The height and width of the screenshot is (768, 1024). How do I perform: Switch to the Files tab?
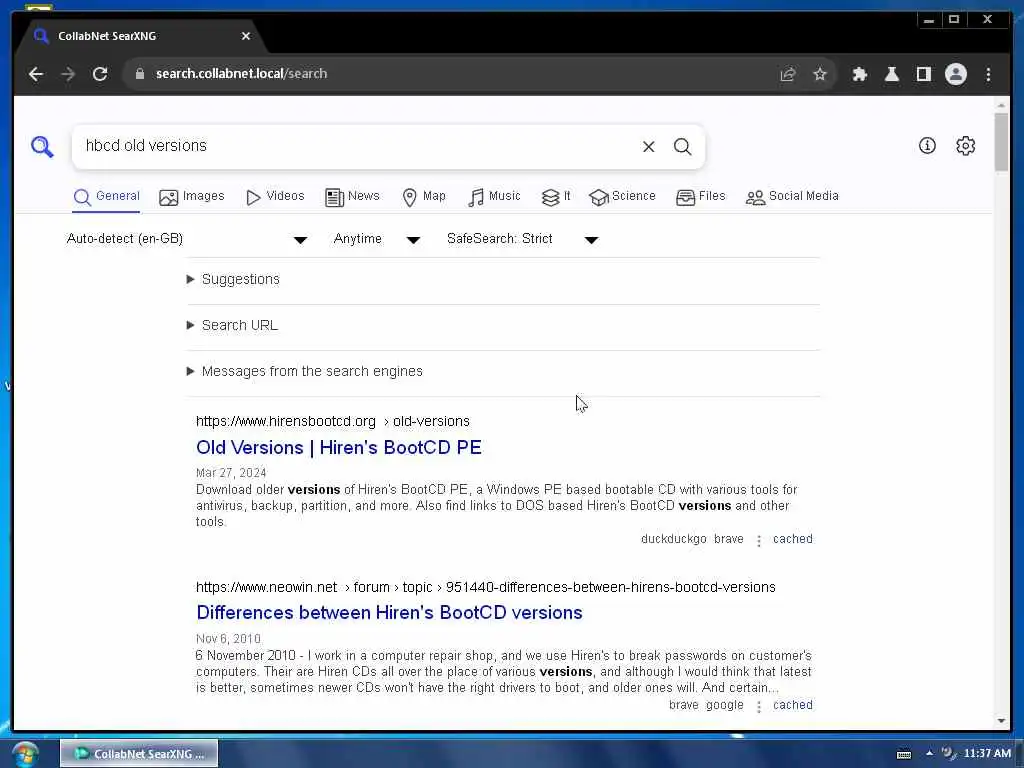coord(701,197)
